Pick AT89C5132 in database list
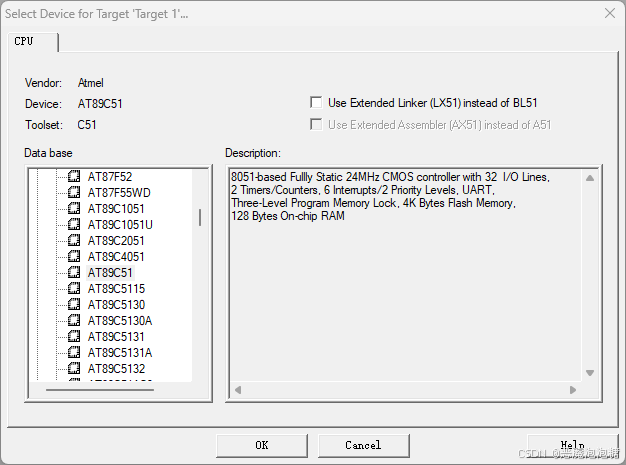The width and height of the screenshot is (626, 465). 116,368
